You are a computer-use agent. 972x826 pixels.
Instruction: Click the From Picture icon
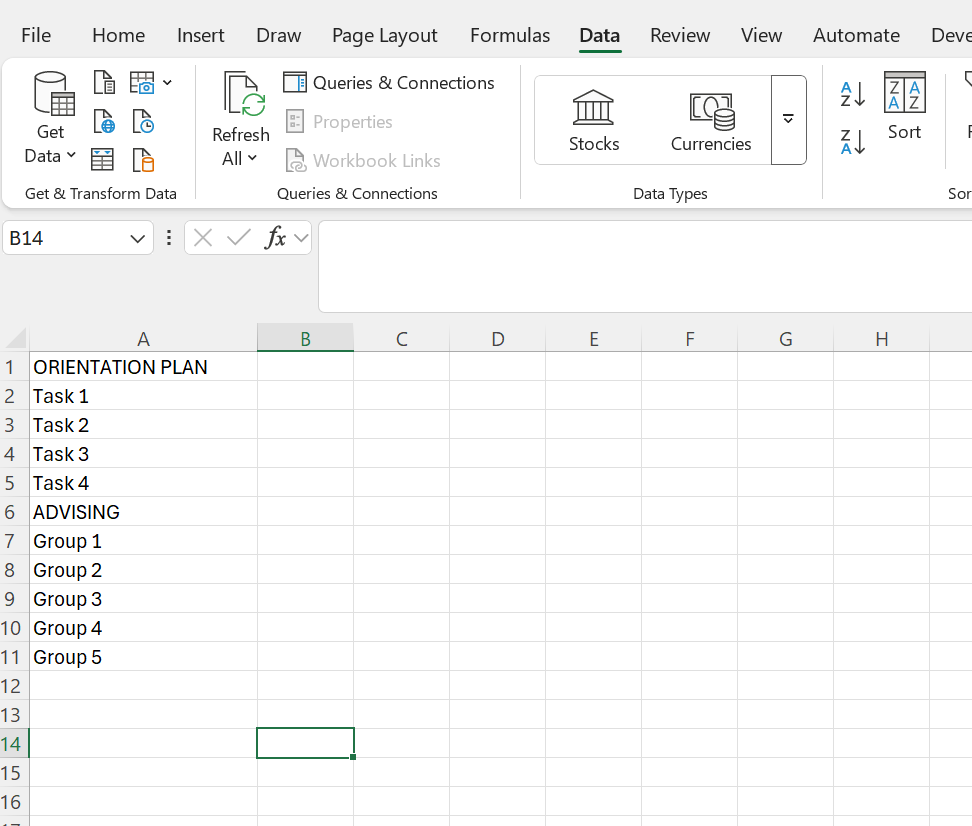point(143,82)
